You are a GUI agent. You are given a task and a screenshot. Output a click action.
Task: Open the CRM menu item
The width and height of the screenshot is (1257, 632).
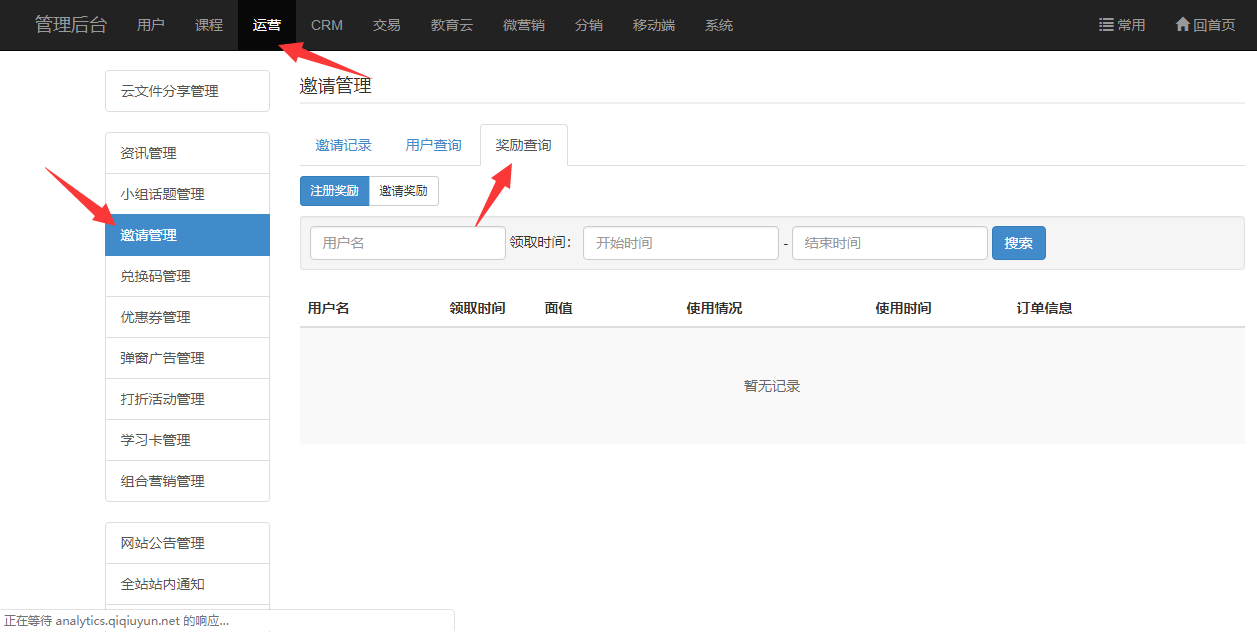pos(327,25)
